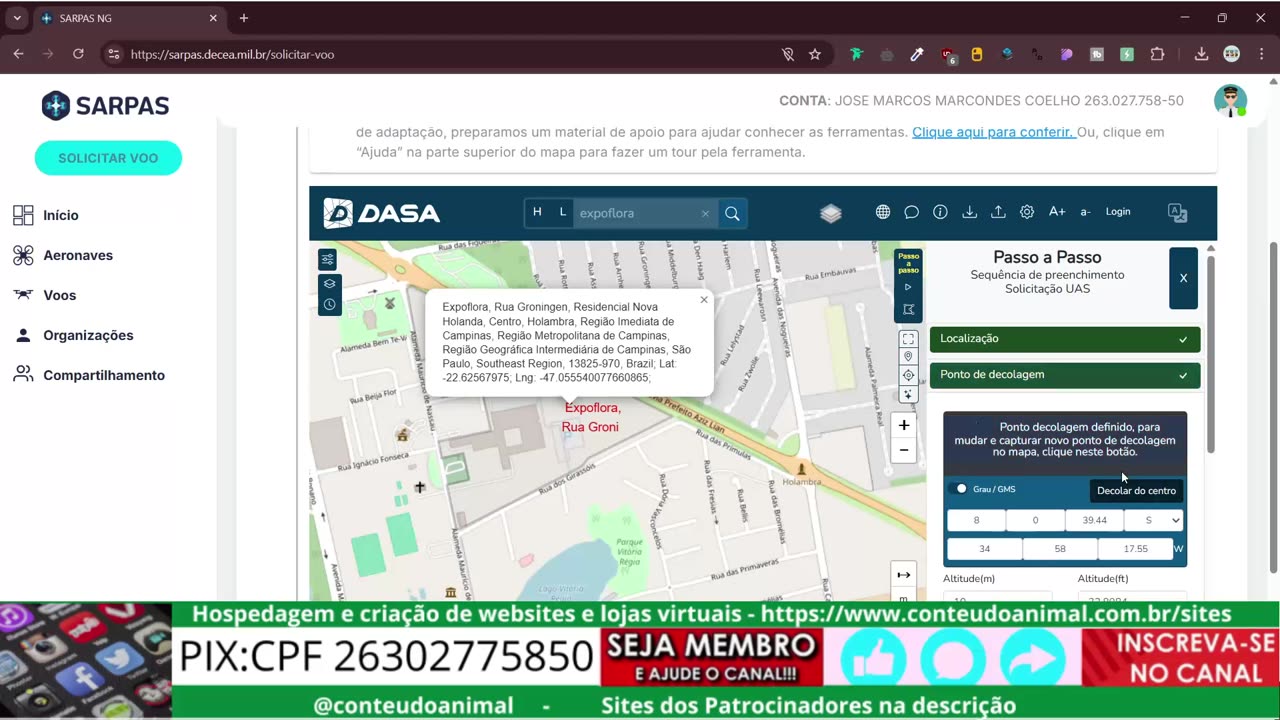Viewport: 1280px width, 720px height.
Task: Click longitude minutes field showing 58
Action: [1060, 548]
